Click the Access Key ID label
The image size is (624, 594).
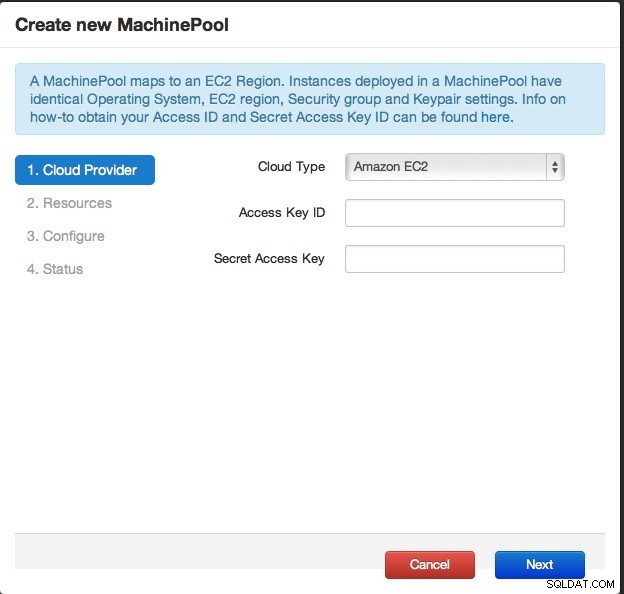[x=282, y=213]
